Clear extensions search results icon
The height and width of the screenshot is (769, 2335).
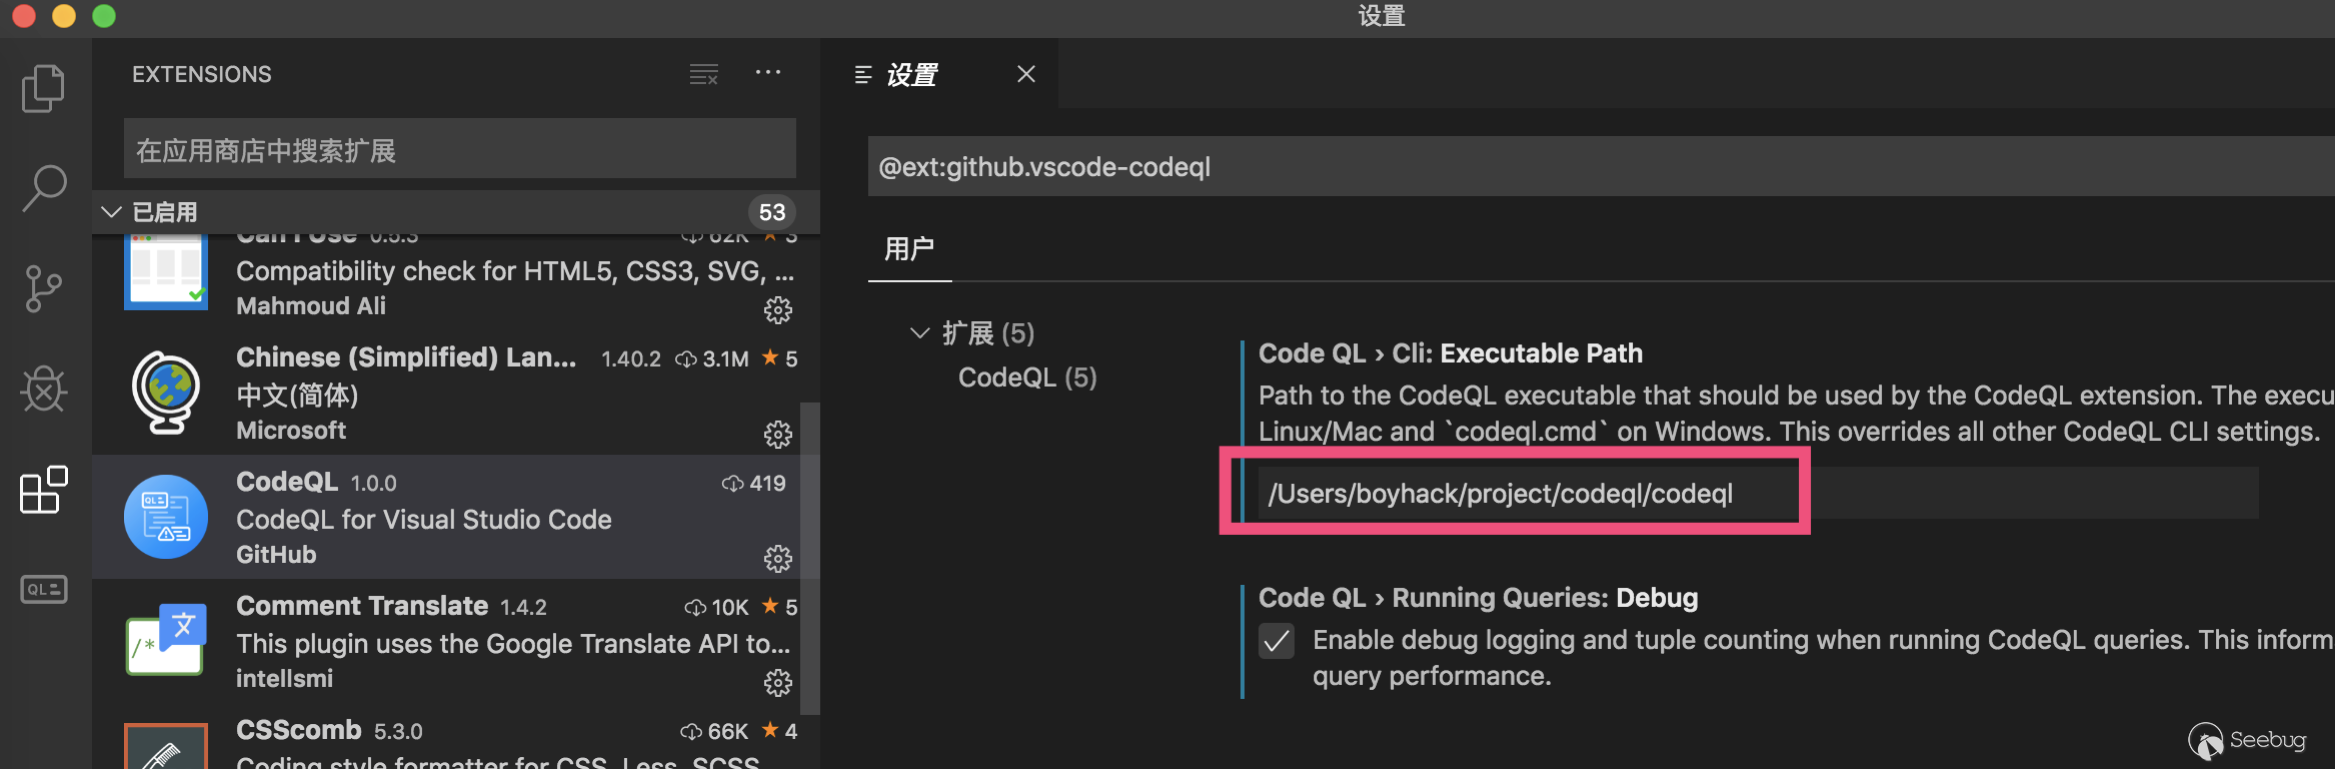click(x=704, y=74)
